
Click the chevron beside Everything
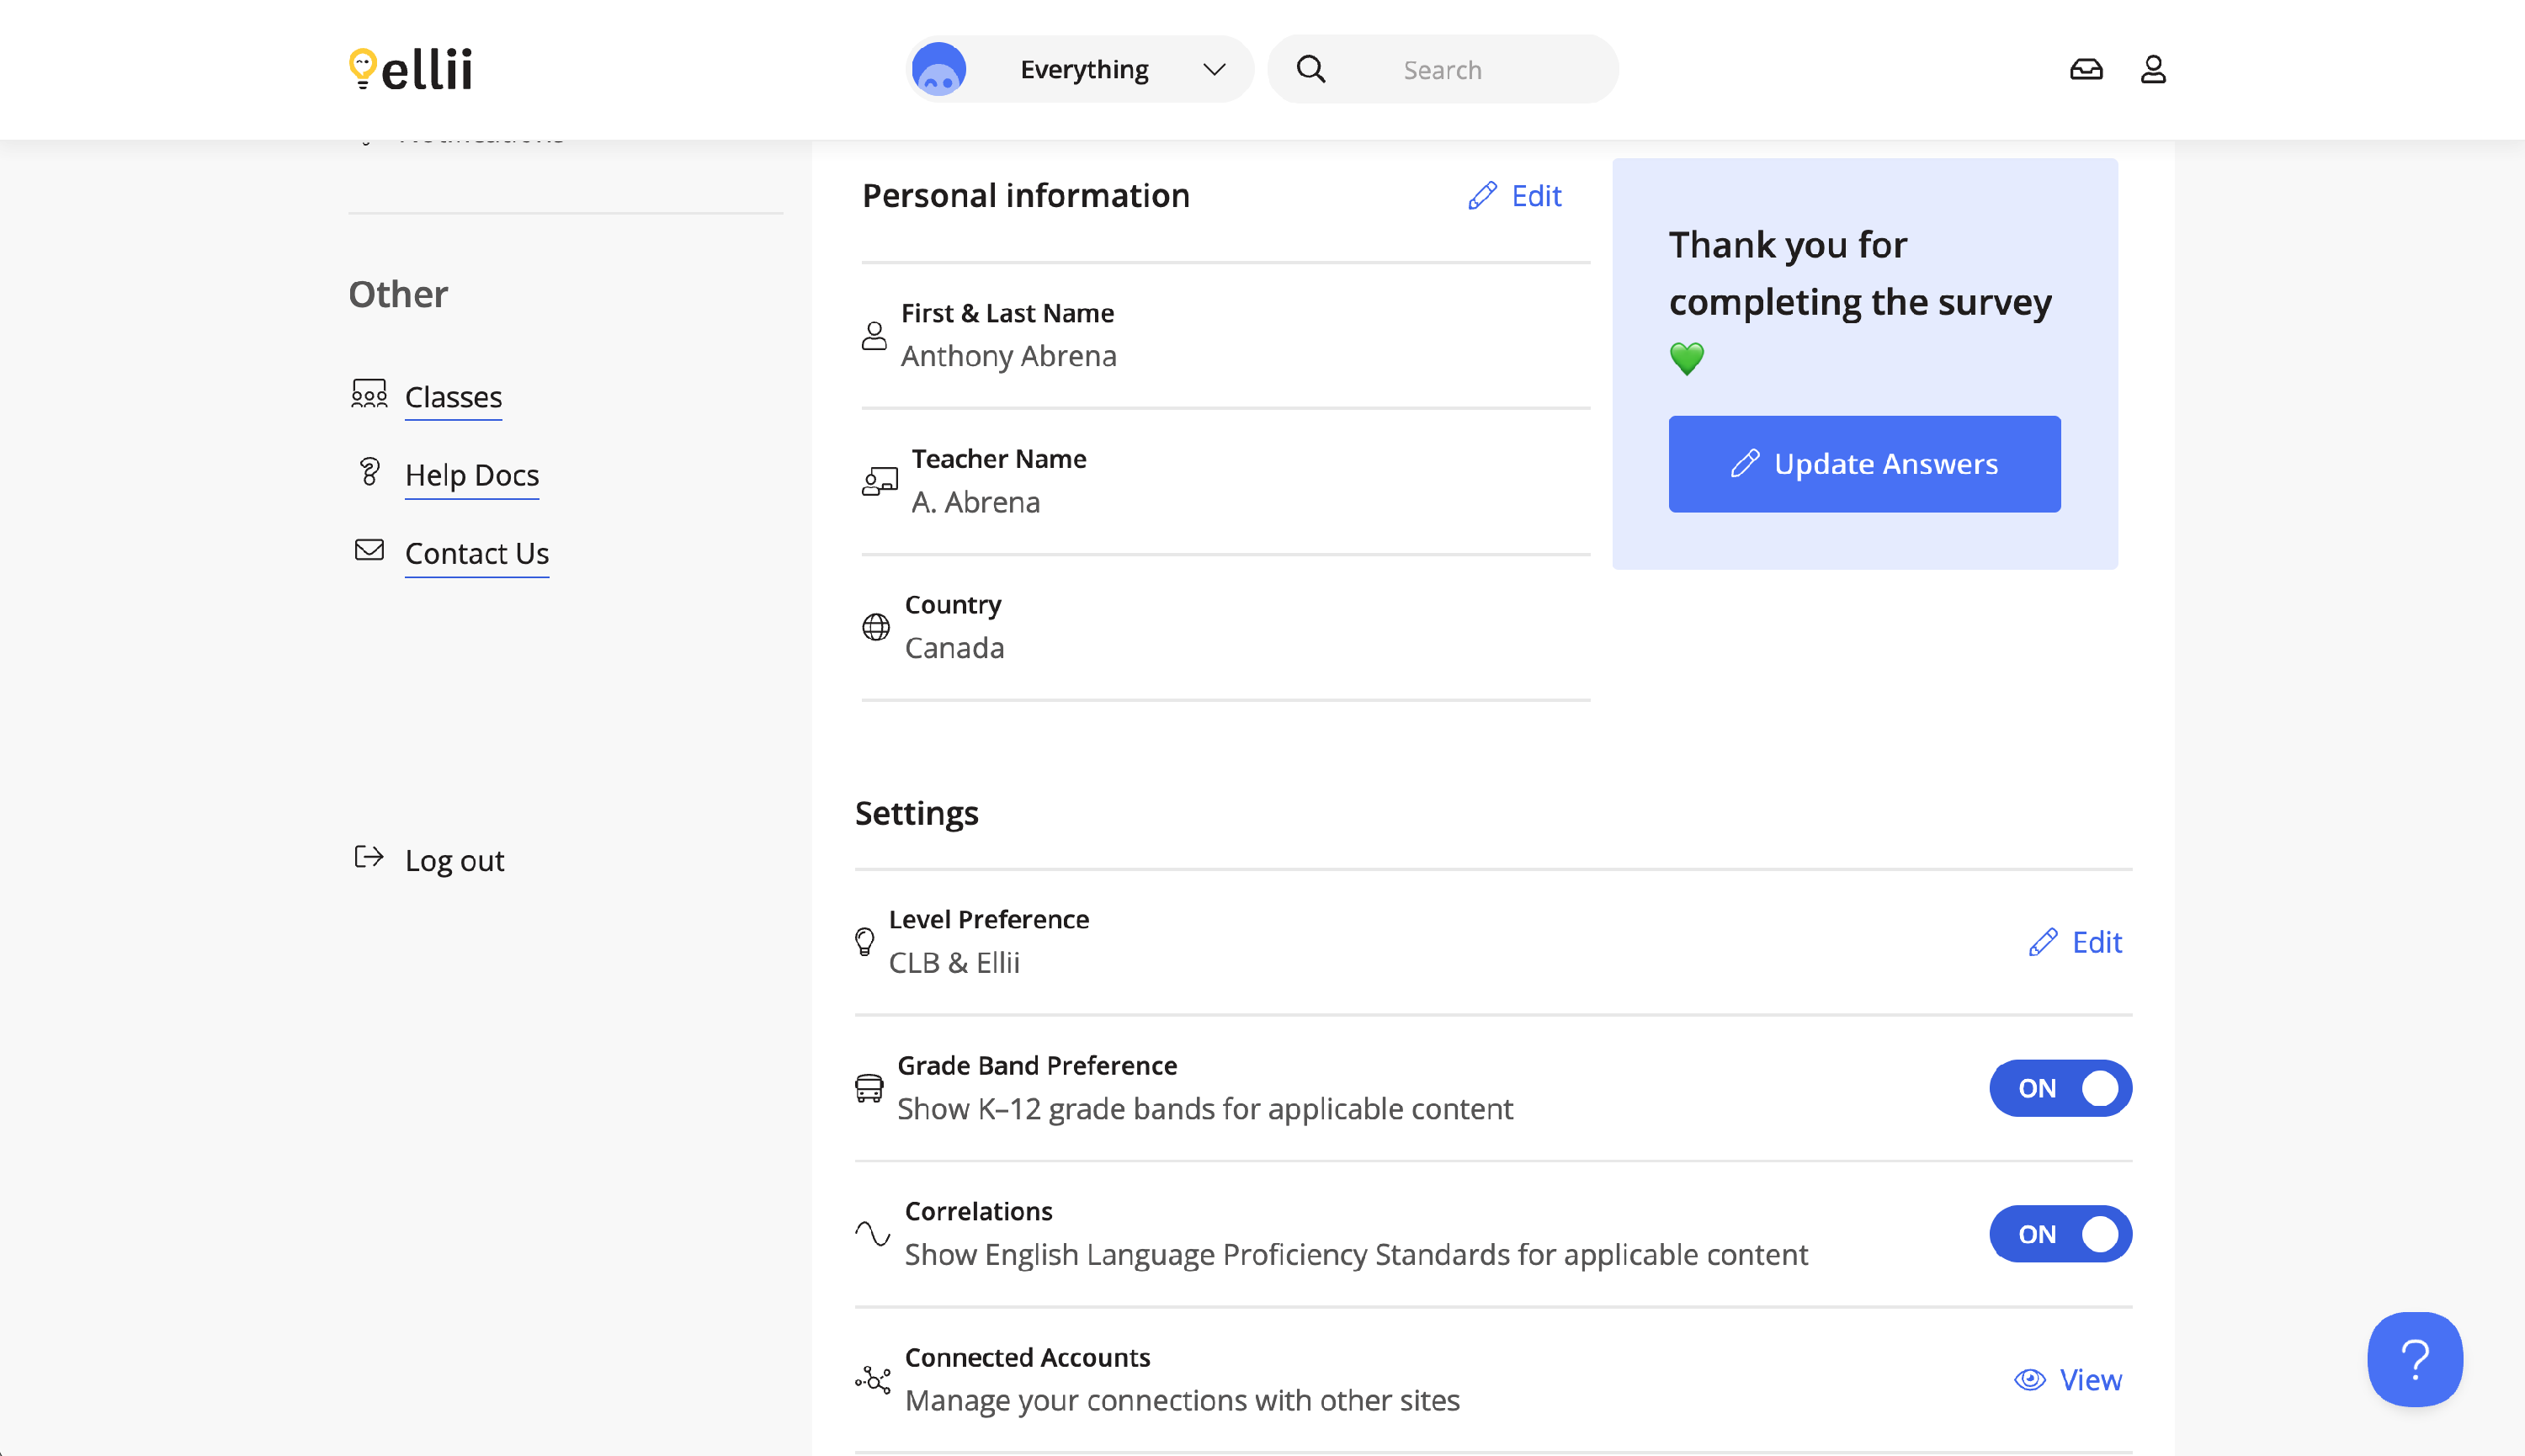pos(1214,69)
